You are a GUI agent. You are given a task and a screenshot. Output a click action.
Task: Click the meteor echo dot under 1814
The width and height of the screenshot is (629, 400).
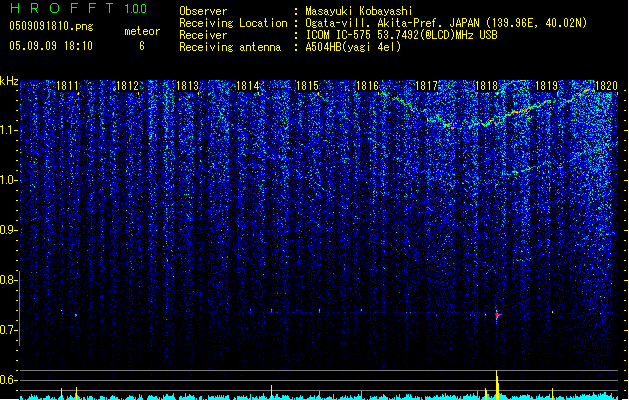point(272,311)
